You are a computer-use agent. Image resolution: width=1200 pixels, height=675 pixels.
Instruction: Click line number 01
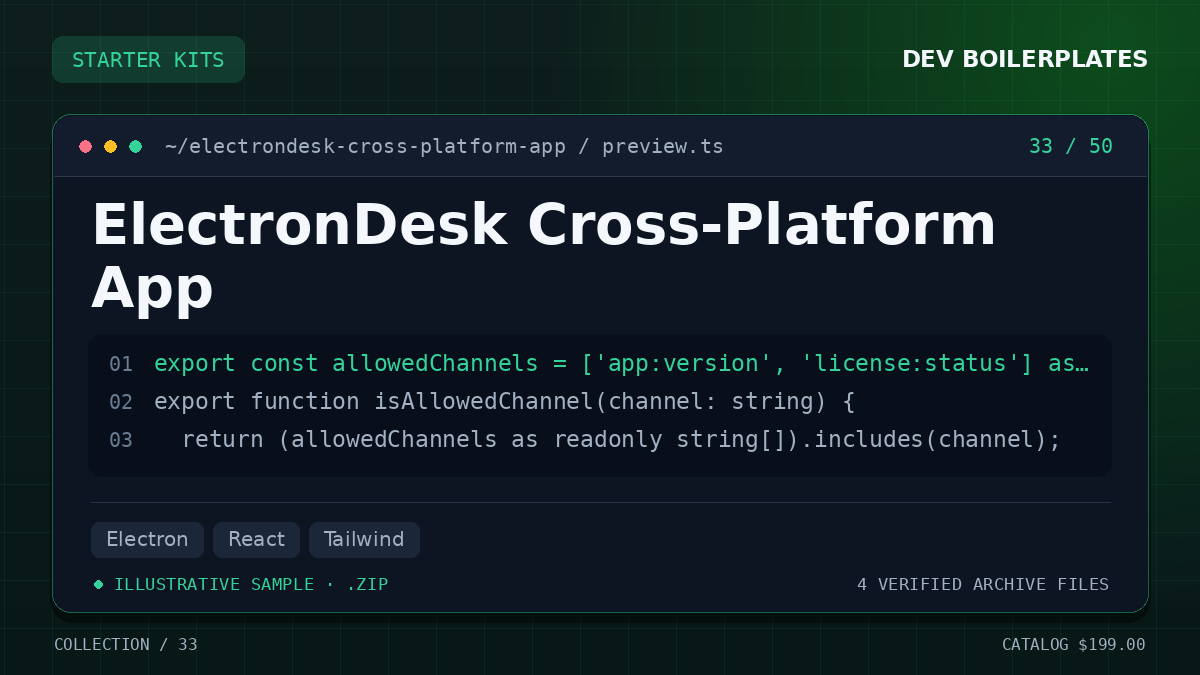(121, 364)
